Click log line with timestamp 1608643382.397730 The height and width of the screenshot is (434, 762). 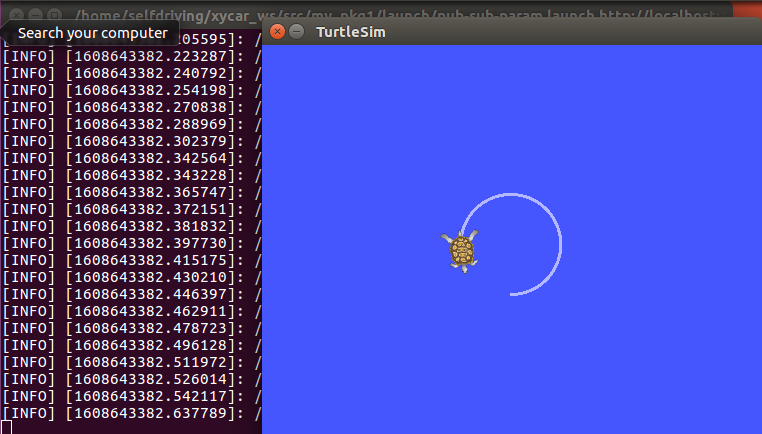point(132,243)
